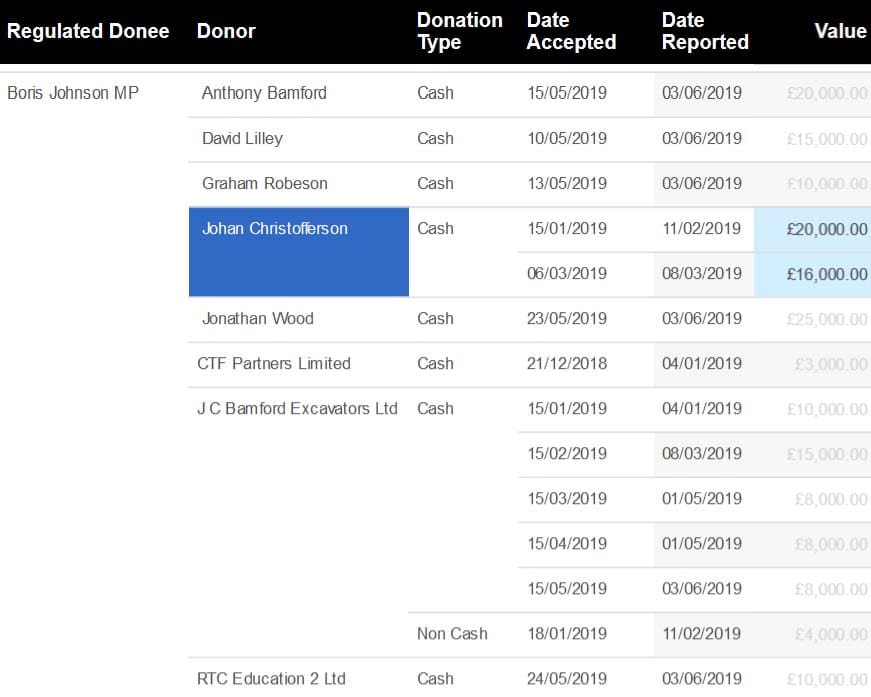Click the Value column header
871x697 pixels.
click(x=840, y=31)
